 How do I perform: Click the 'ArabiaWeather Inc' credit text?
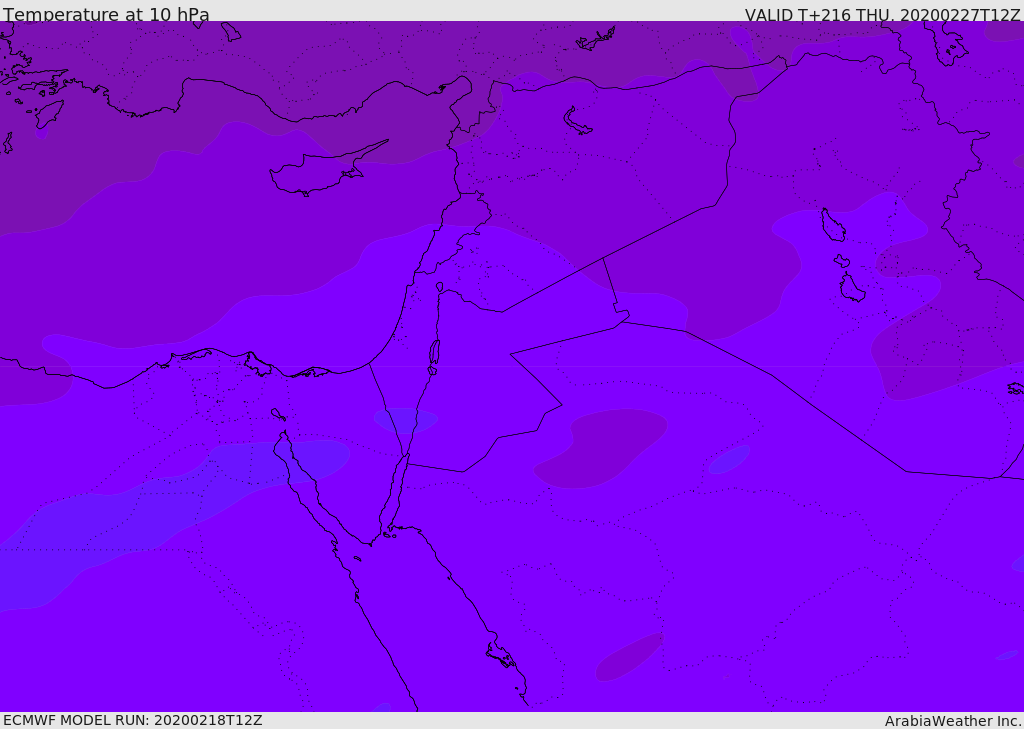pyautogui.click(x=952, y=721)
